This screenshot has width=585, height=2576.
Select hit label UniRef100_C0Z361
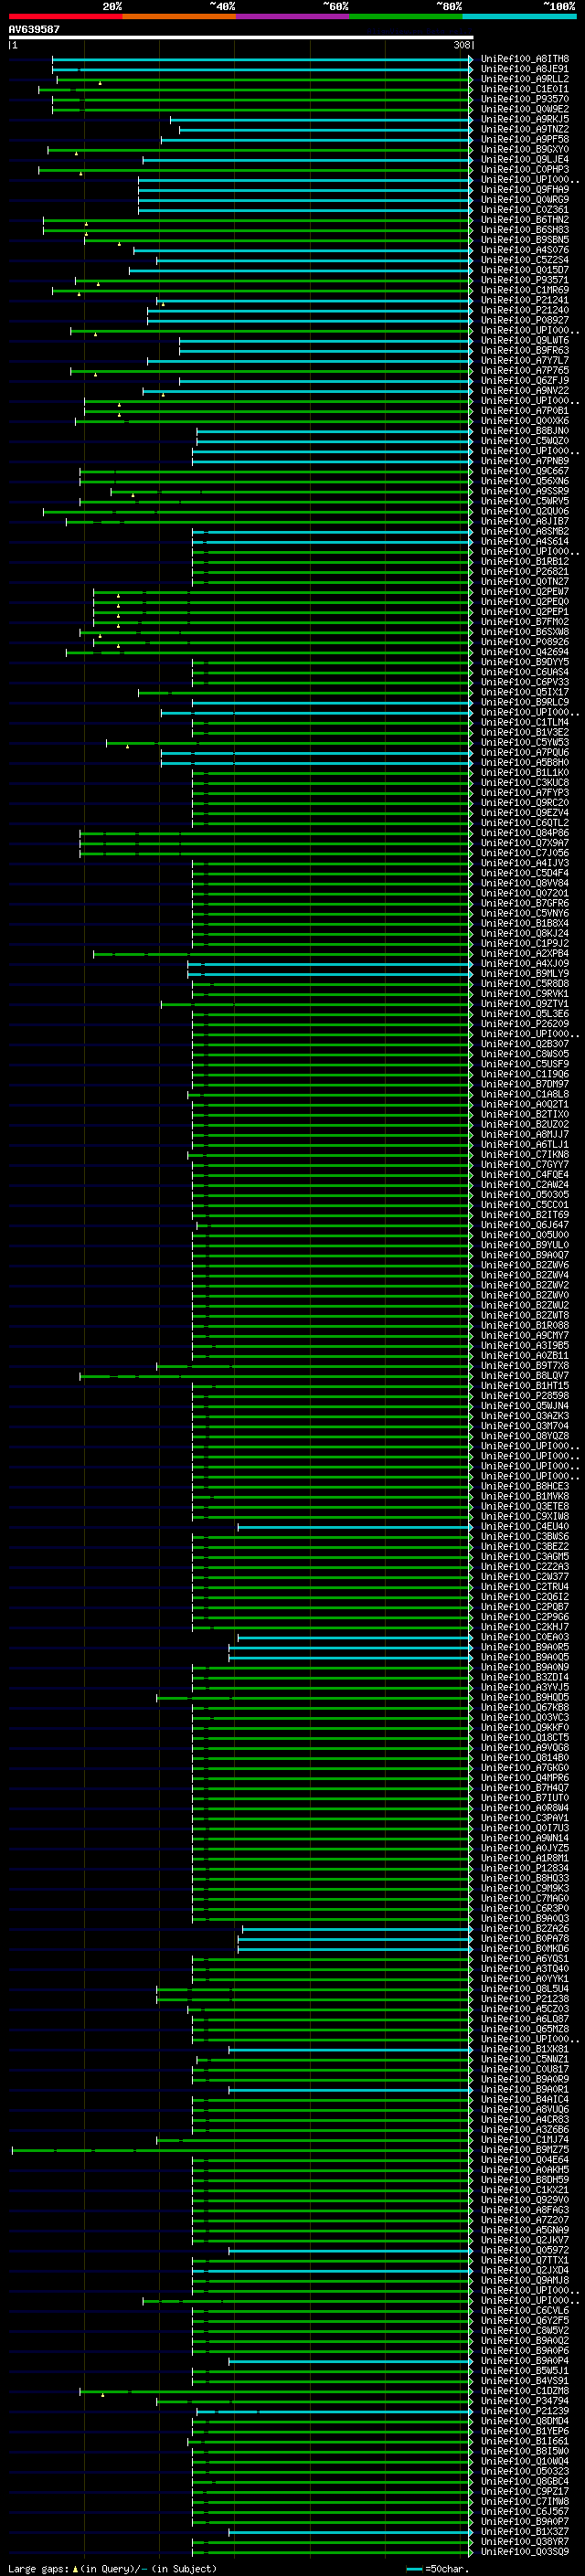click(525, 210)
